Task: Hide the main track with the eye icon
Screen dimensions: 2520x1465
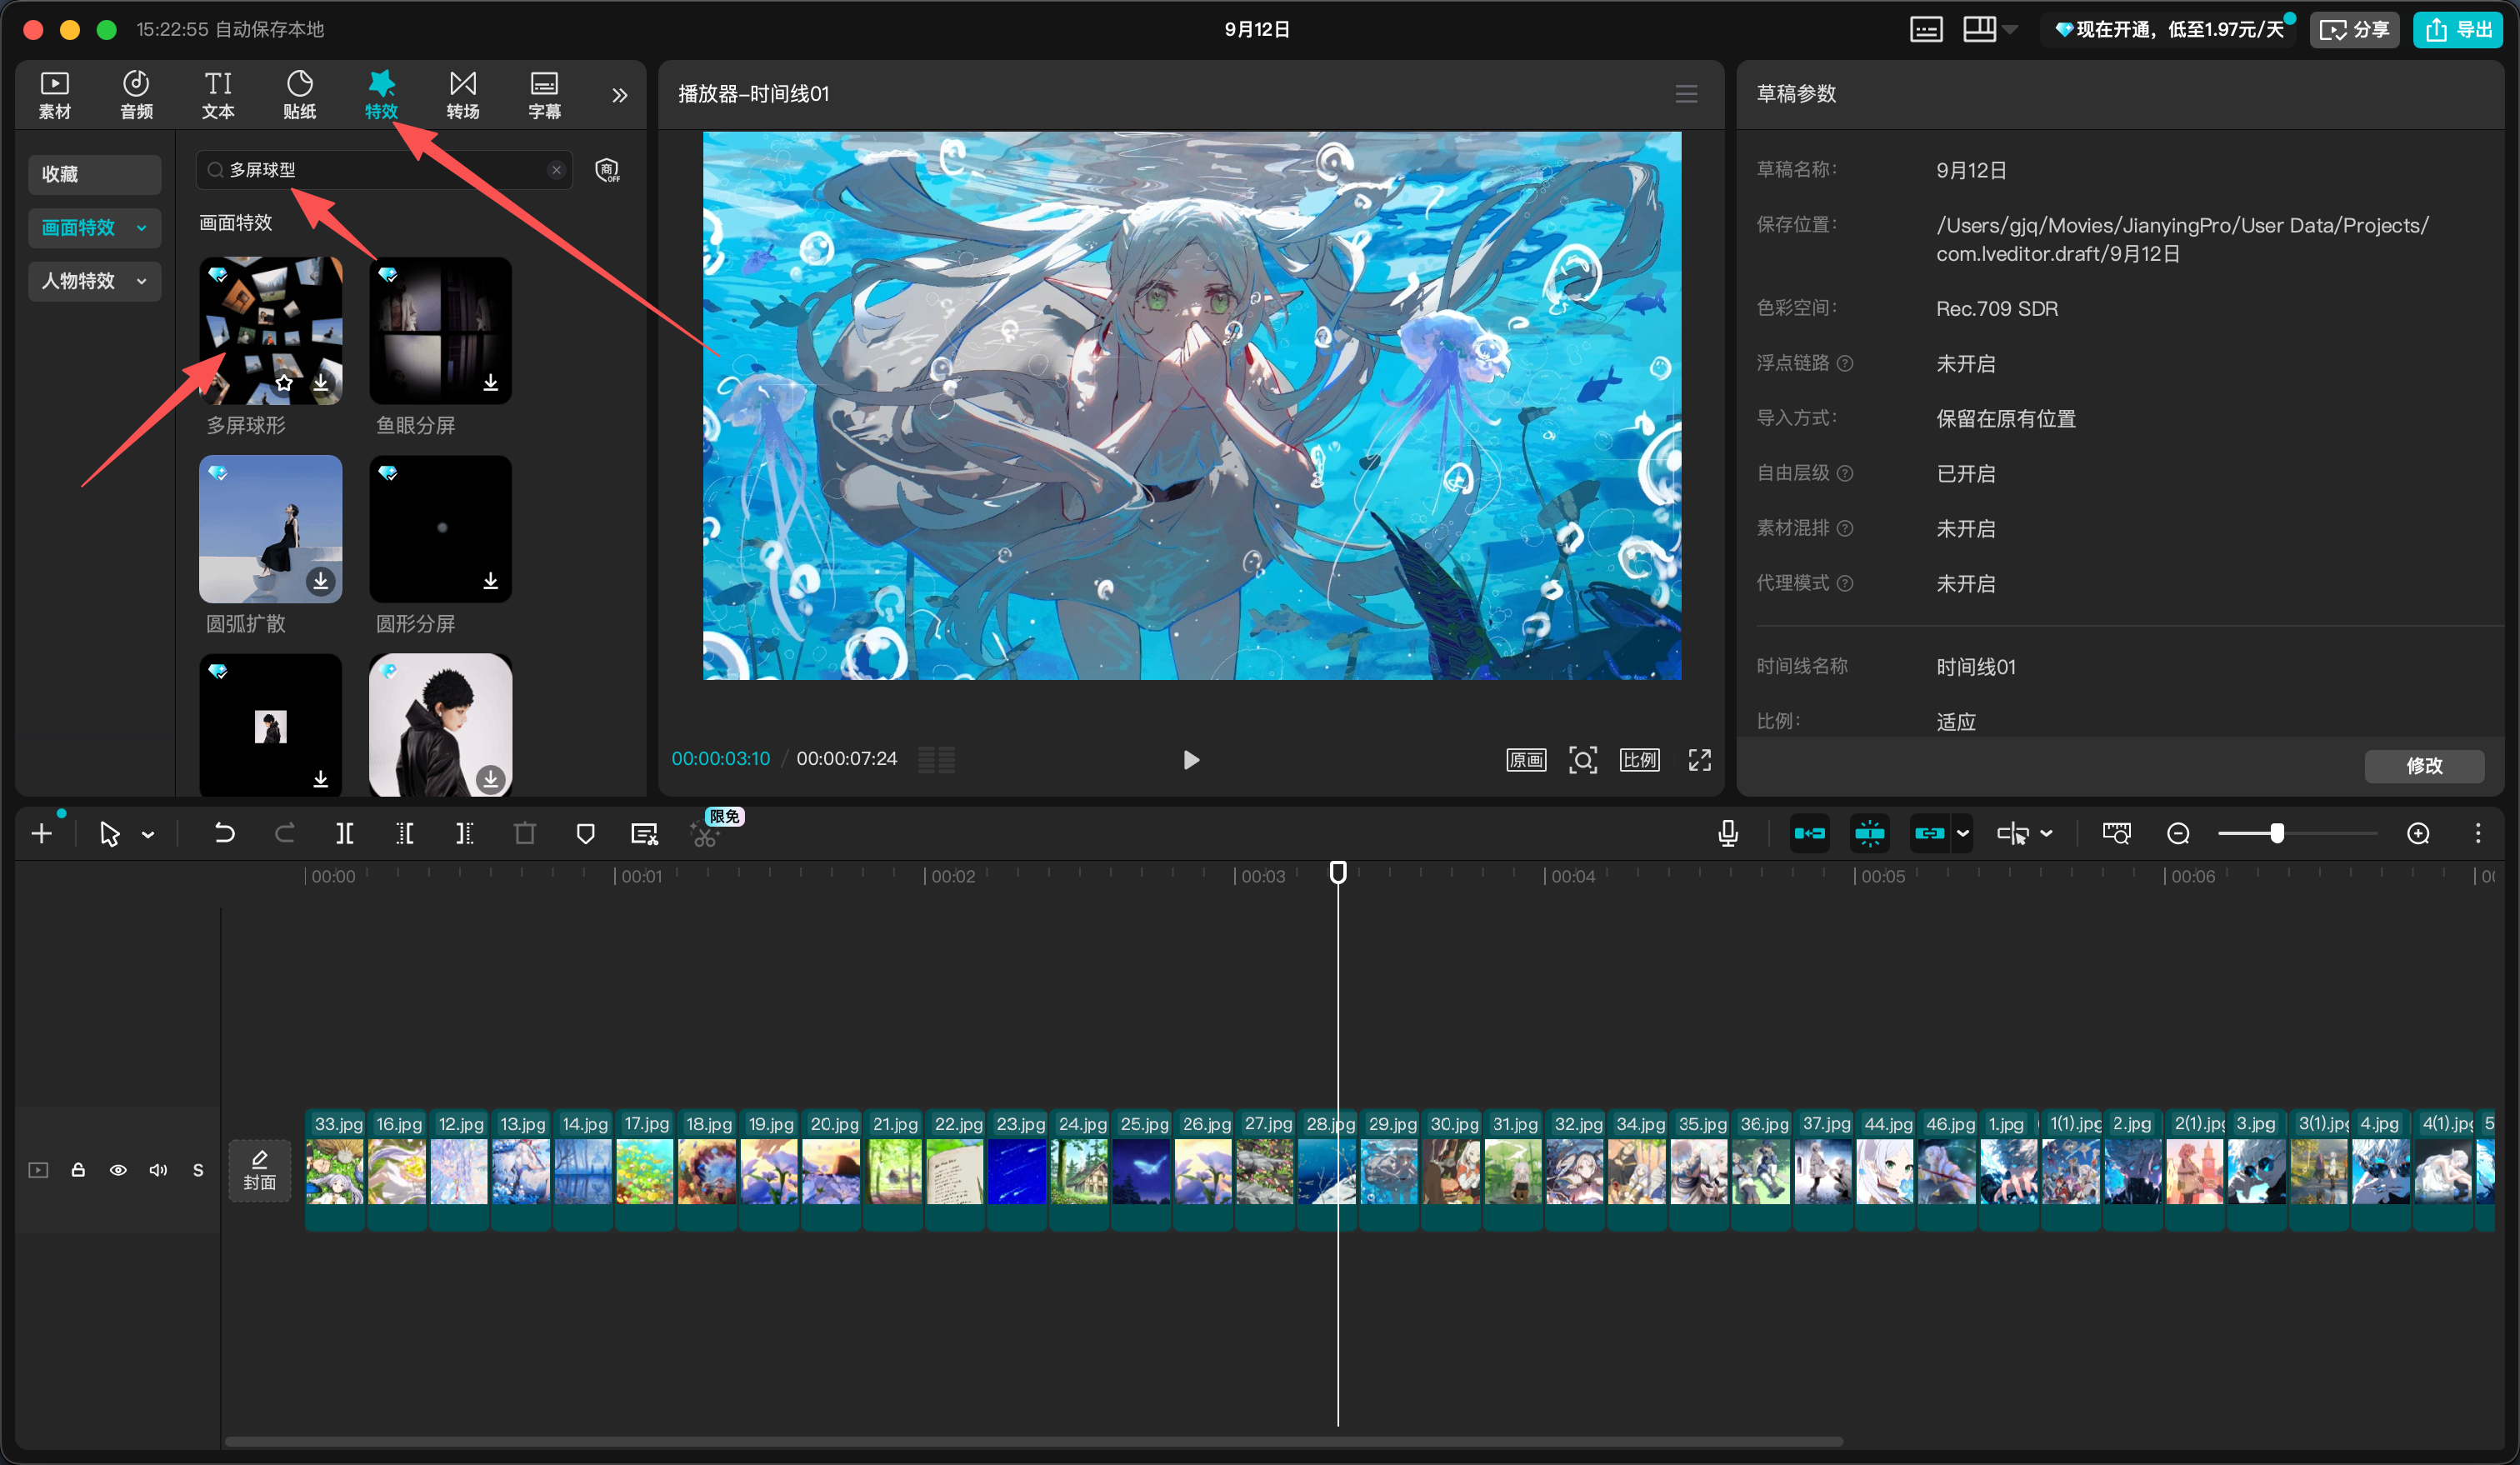Action: pos(118,1170)
